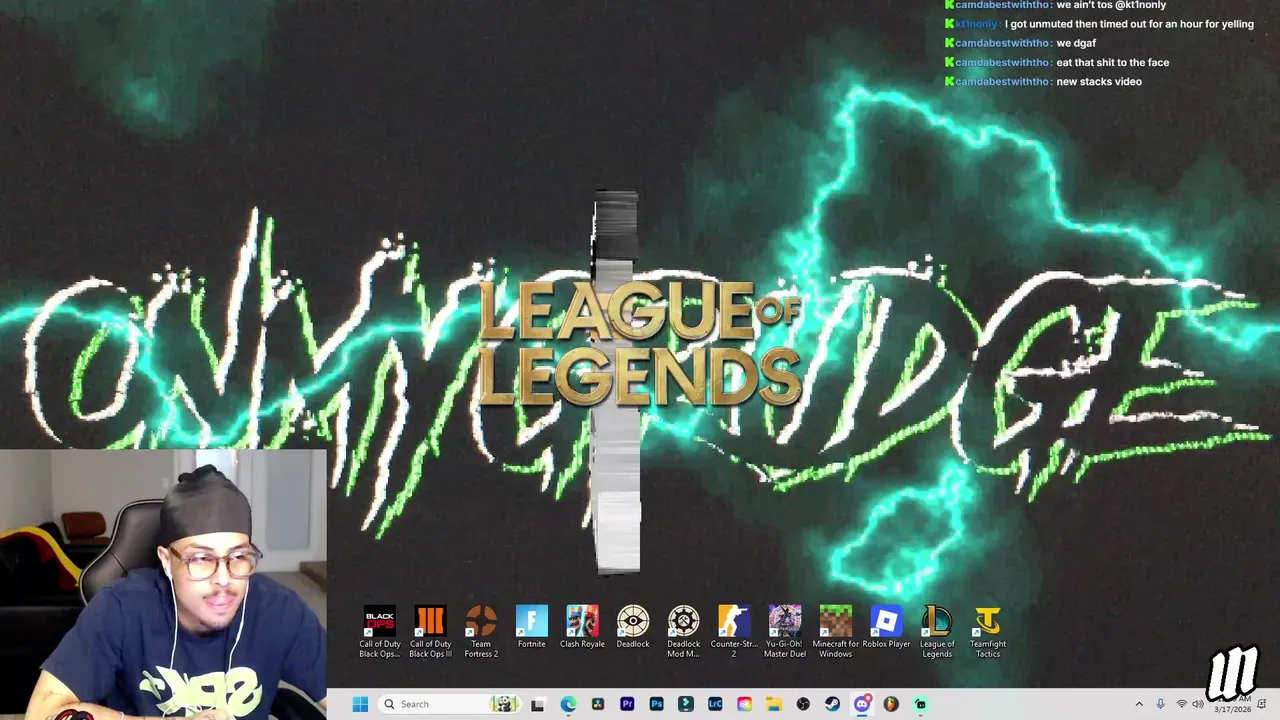Select the Clash Royale desktop icon
Screen dimensions: 1280x720
pos(582,627)
